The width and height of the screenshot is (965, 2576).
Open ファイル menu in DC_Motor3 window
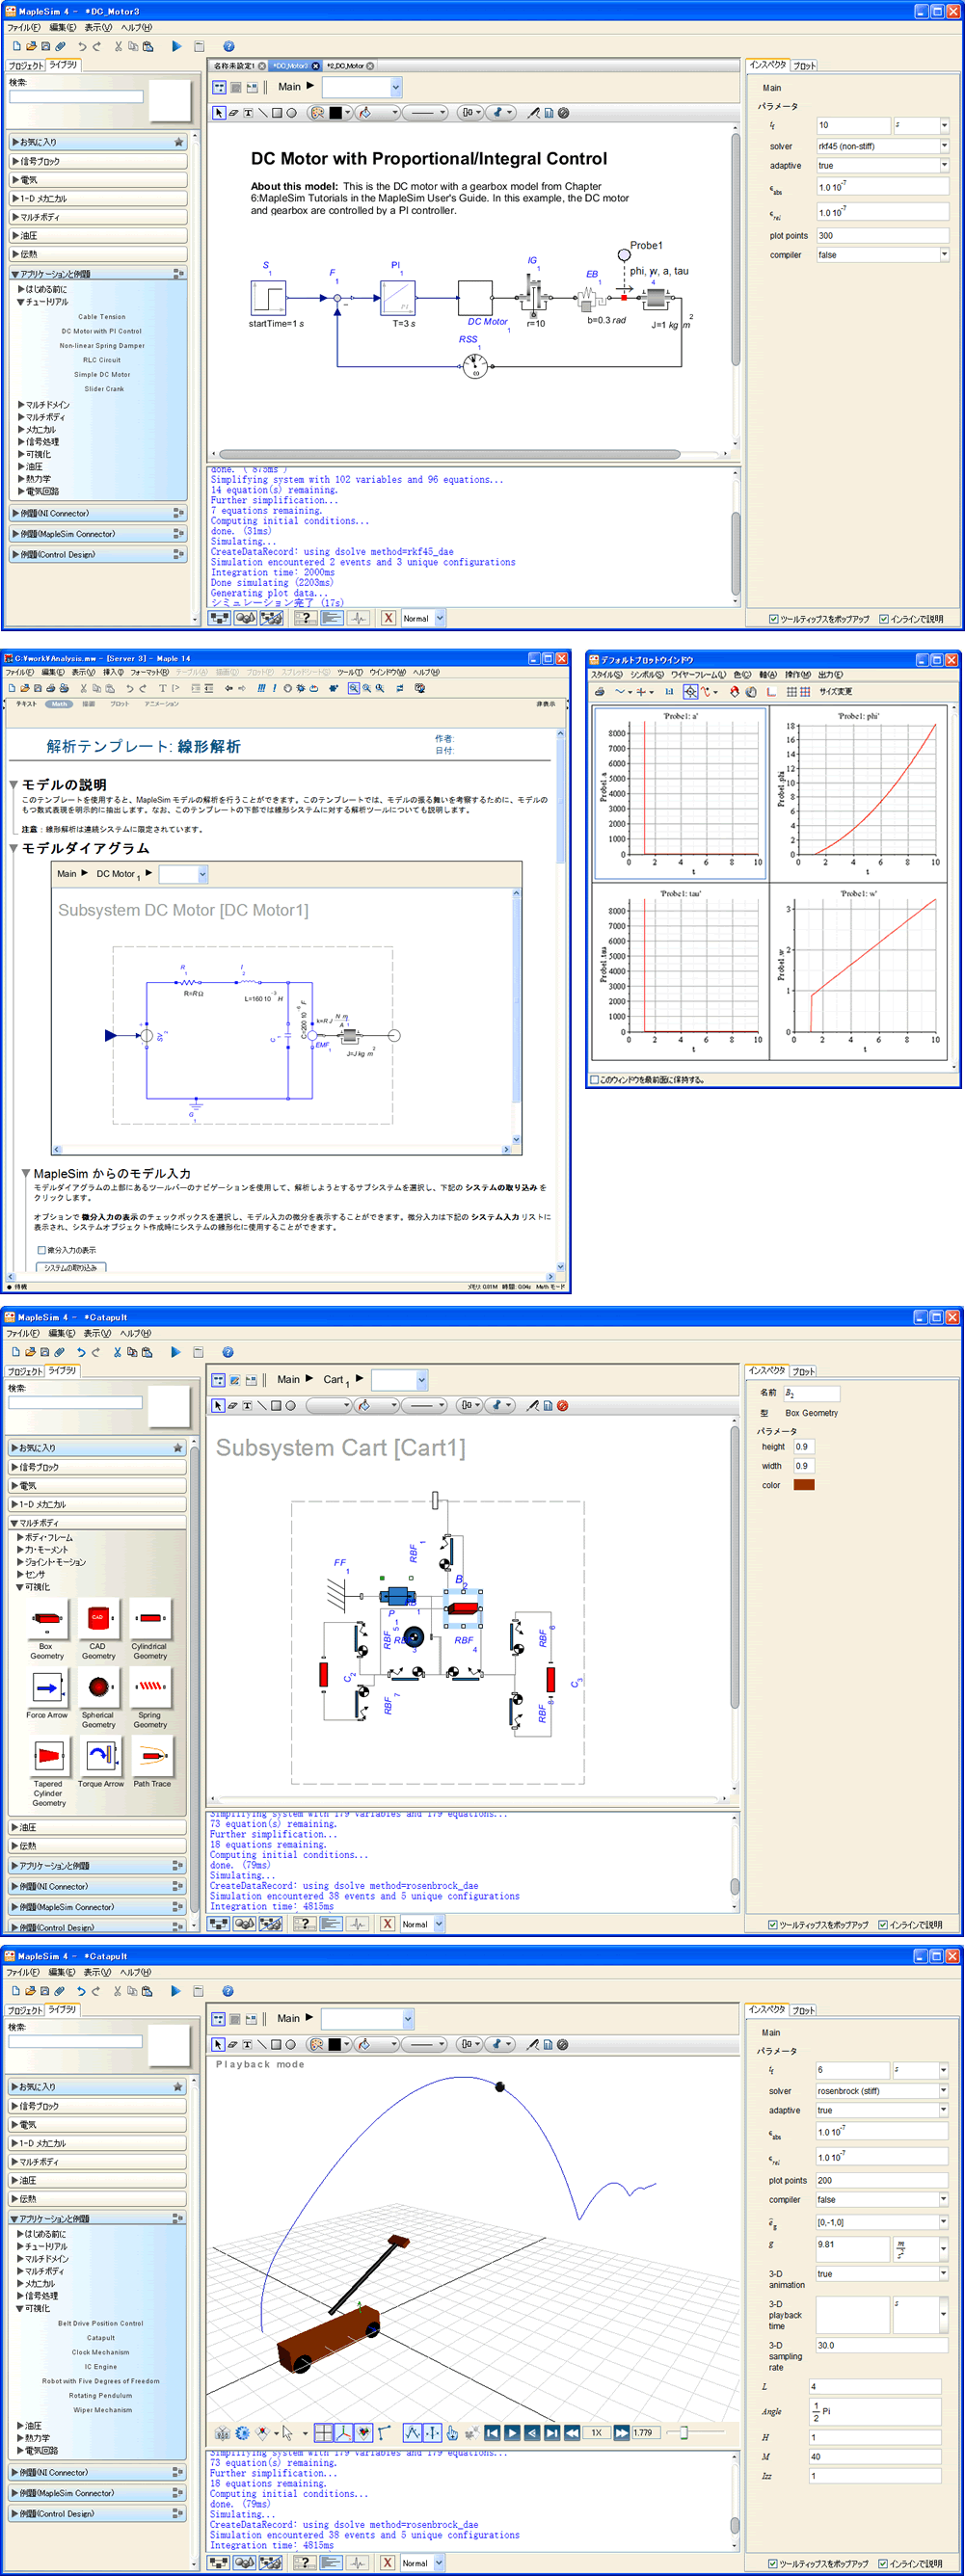pyautogui.click(x=23, y=27)
